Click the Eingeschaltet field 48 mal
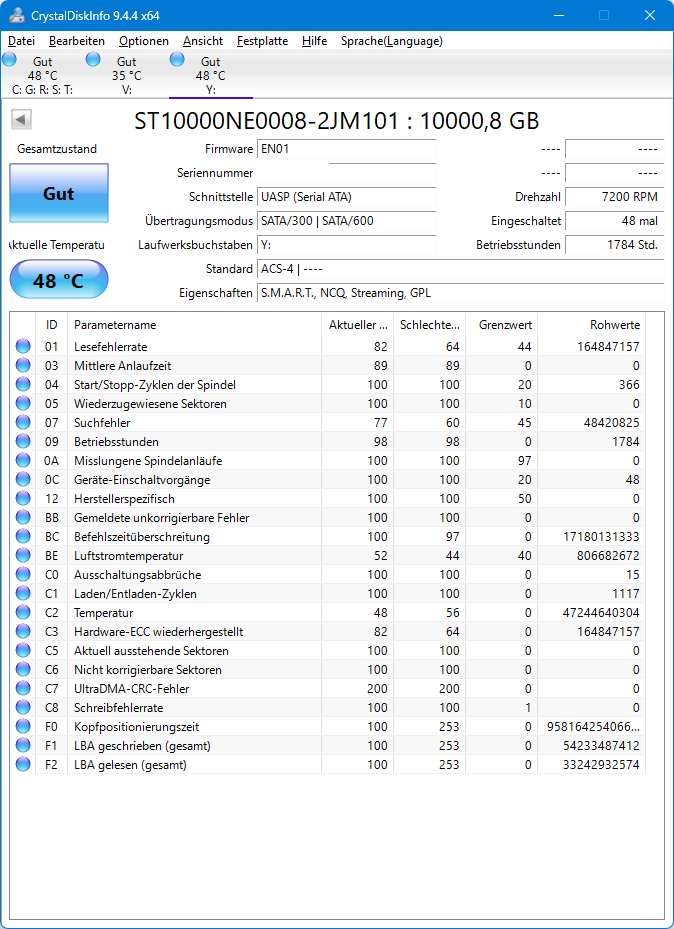Viewport: 674px width, 929px height. tap(614, 221)
